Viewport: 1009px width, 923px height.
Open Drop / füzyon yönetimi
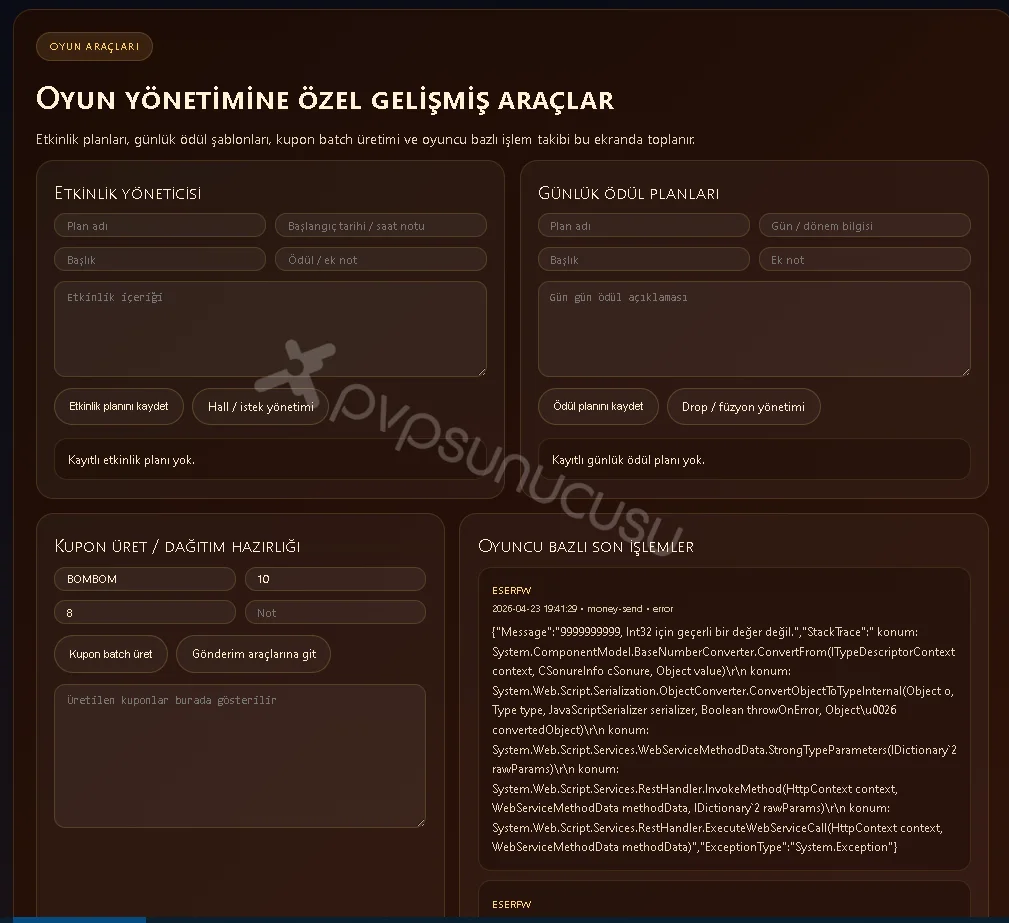tap(743, 406)
